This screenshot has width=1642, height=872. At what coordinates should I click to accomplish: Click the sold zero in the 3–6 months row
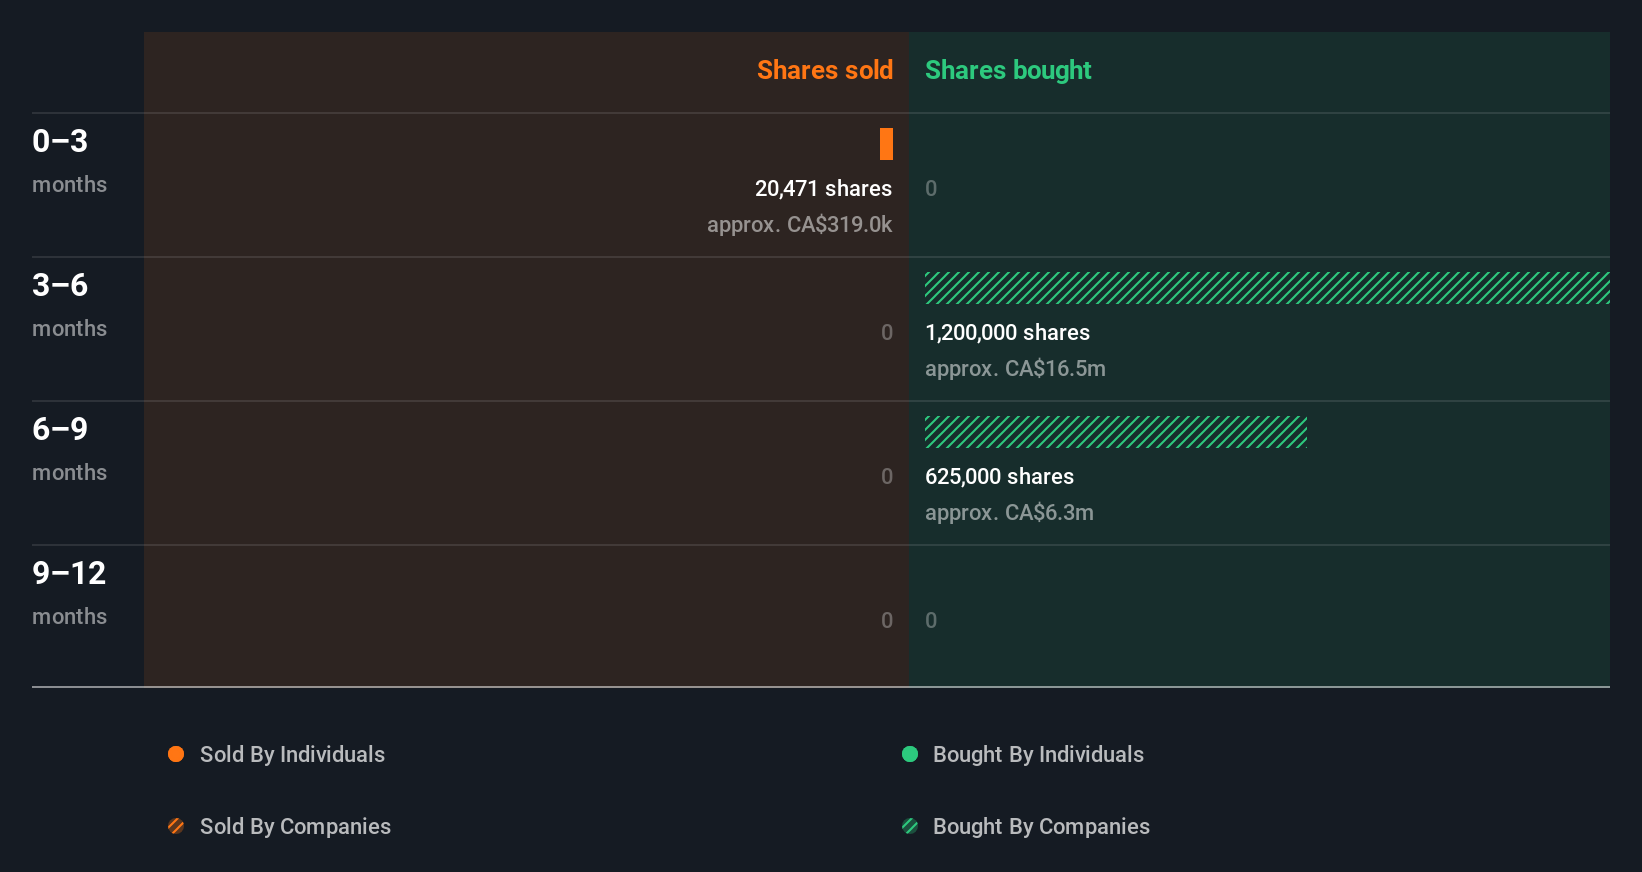887,332
